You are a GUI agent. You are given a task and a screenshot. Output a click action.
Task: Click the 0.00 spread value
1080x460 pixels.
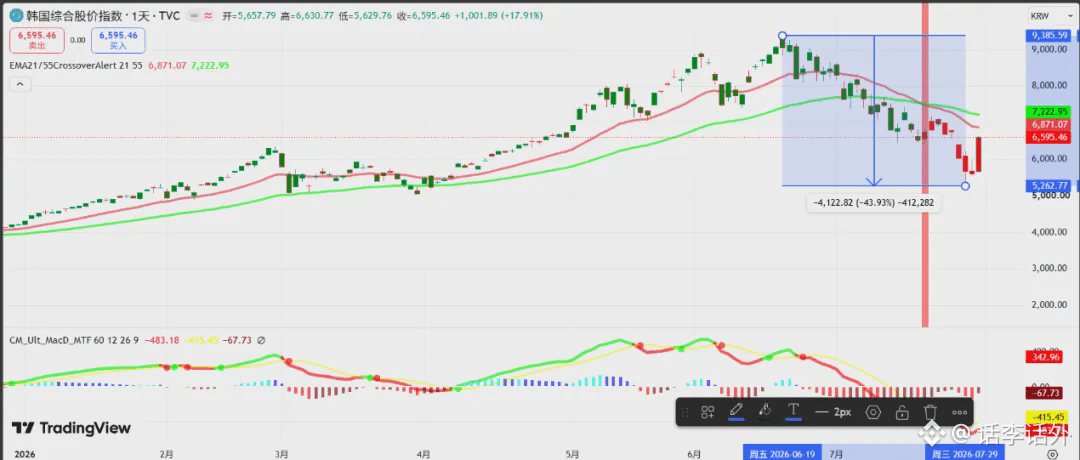point(77,40)
